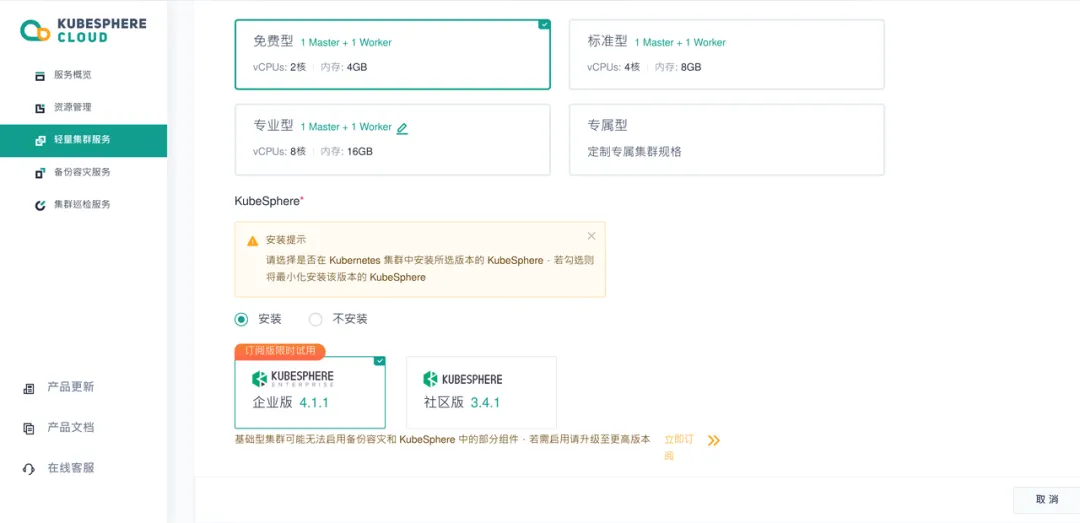Click the 备份容灾服务 sidebar icon
Screen dimensions: 1080x523
(40, 172)
